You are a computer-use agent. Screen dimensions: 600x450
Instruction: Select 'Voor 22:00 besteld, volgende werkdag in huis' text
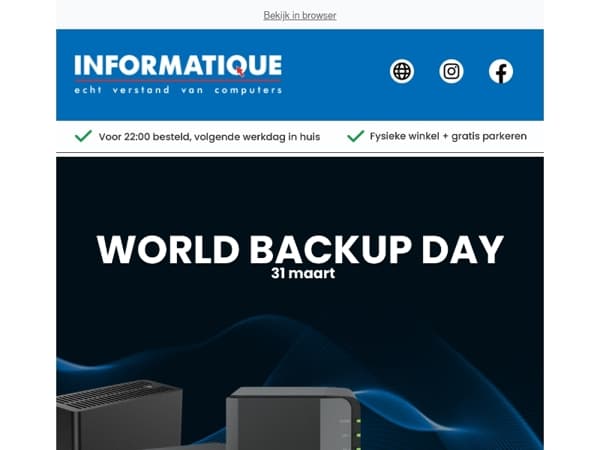click(x=209, y=136)
